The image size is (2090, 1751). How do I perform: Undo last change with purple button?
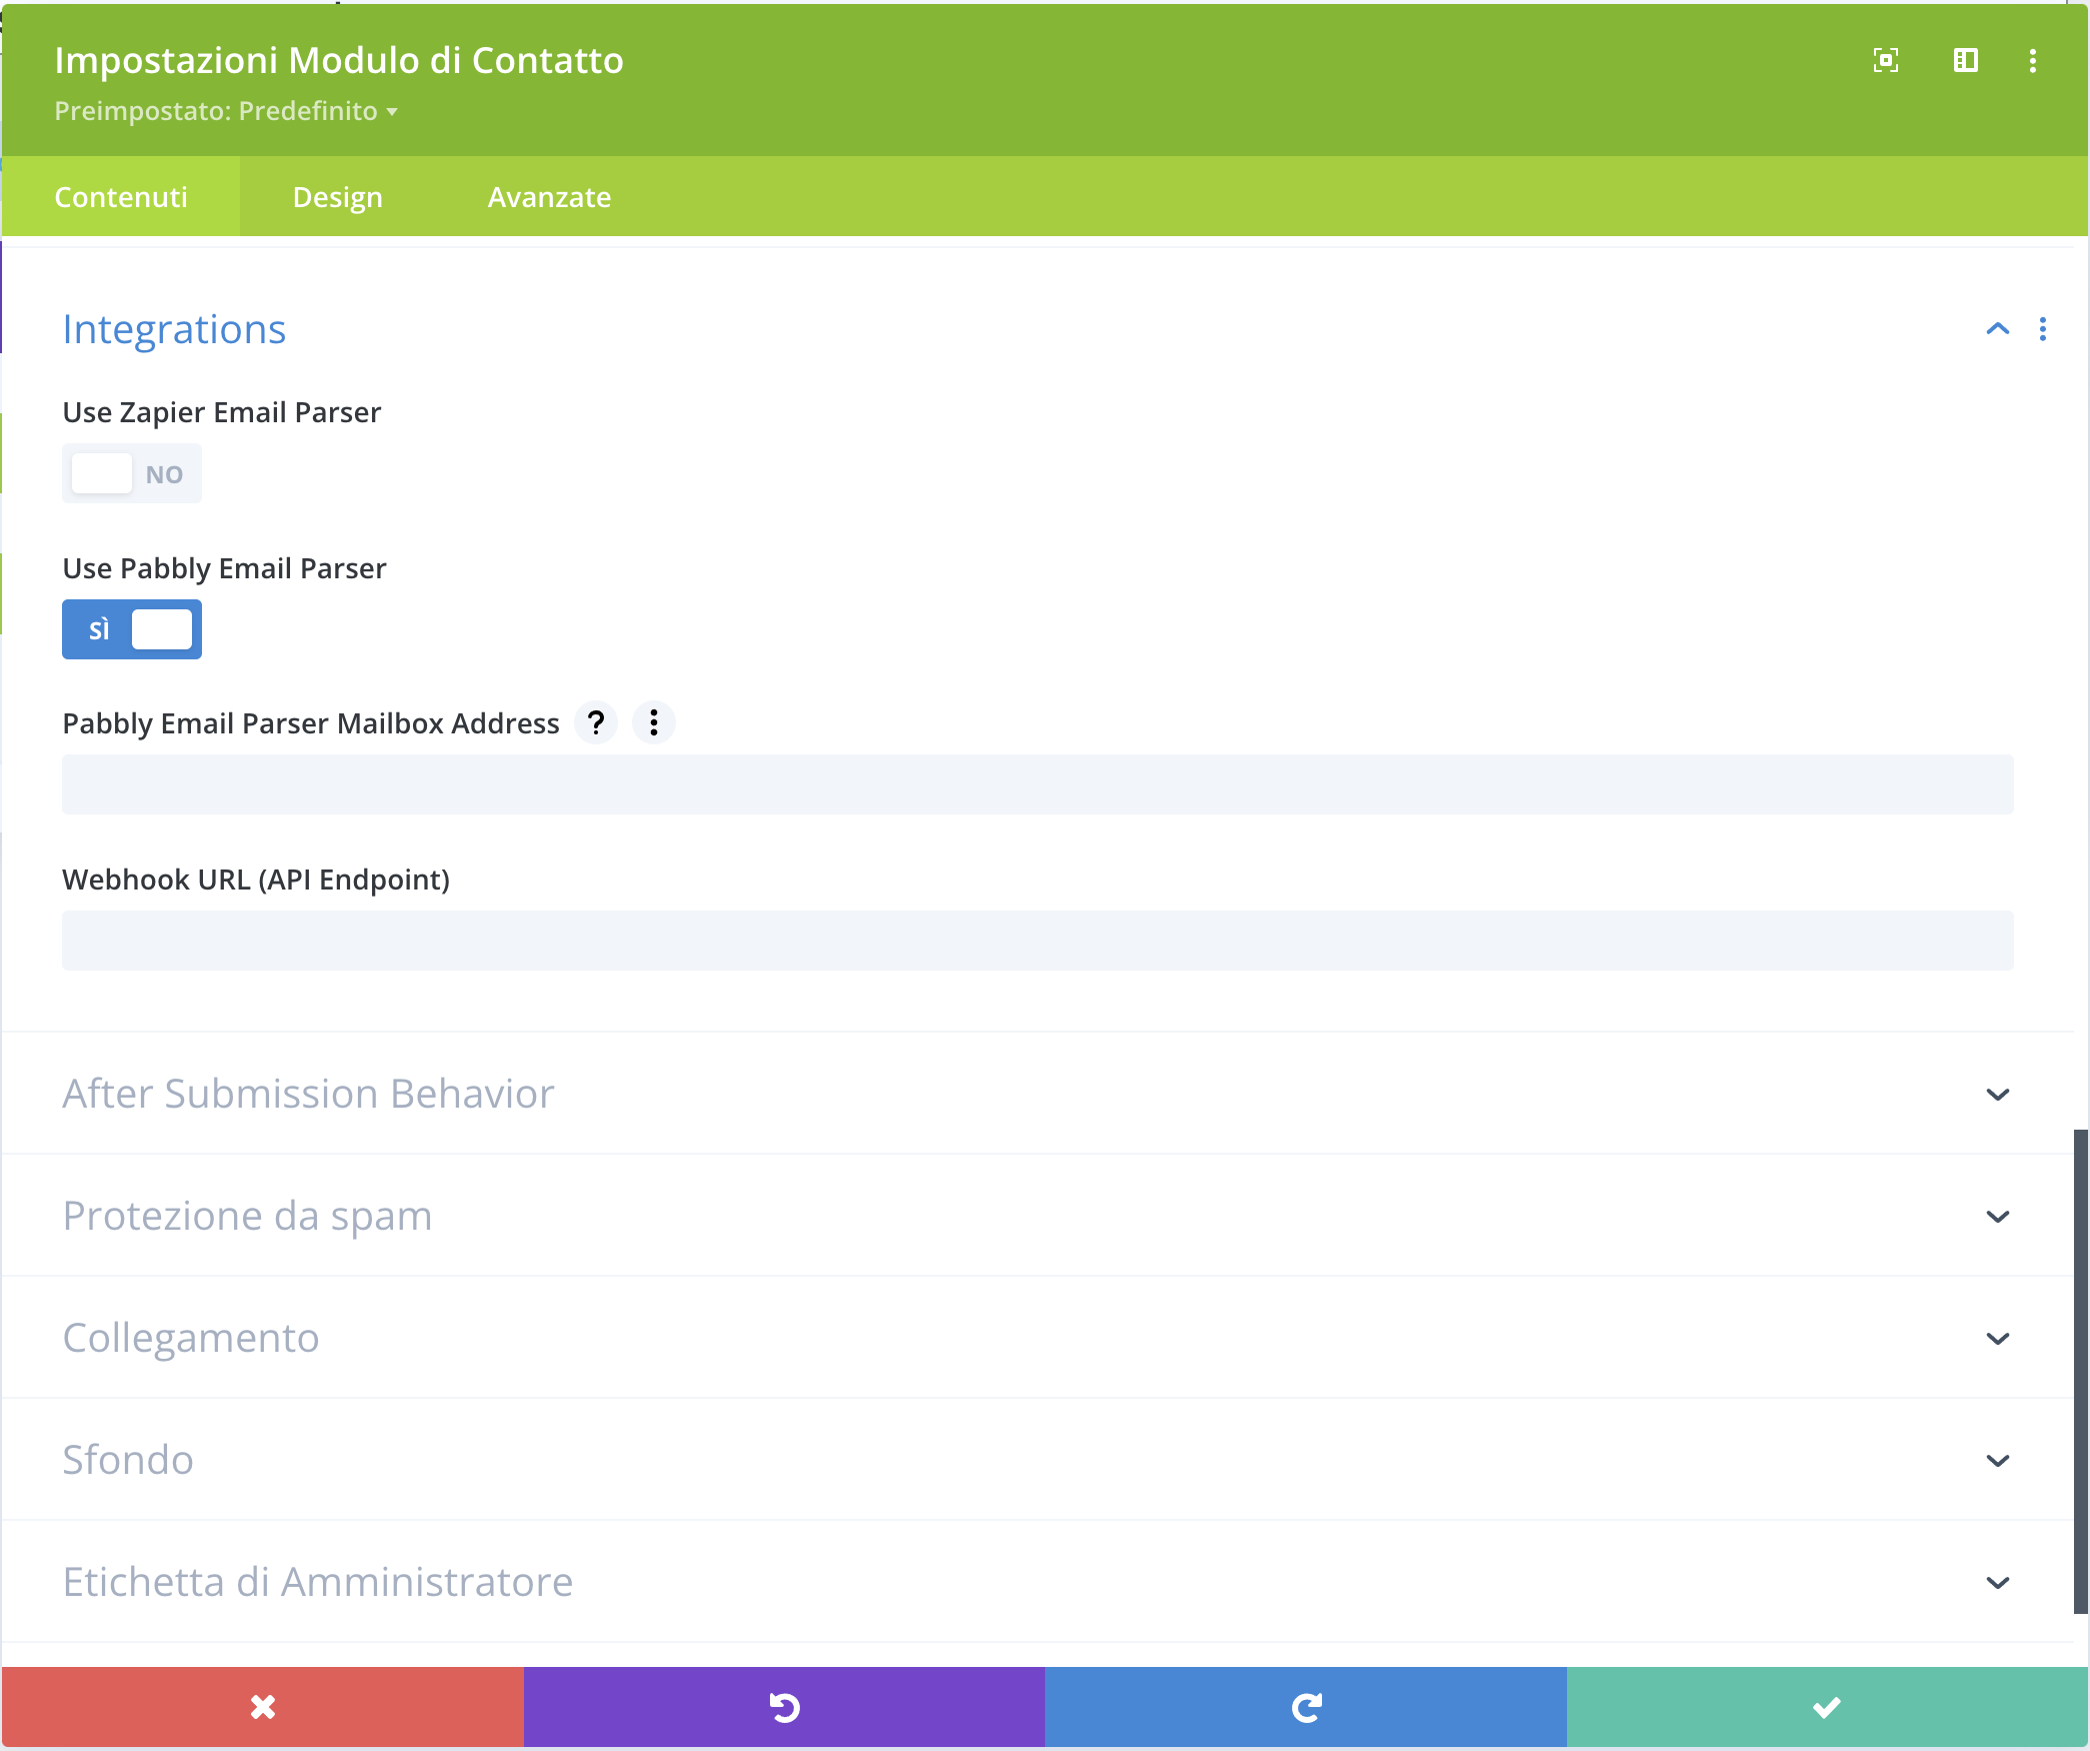coord(784,1706)
